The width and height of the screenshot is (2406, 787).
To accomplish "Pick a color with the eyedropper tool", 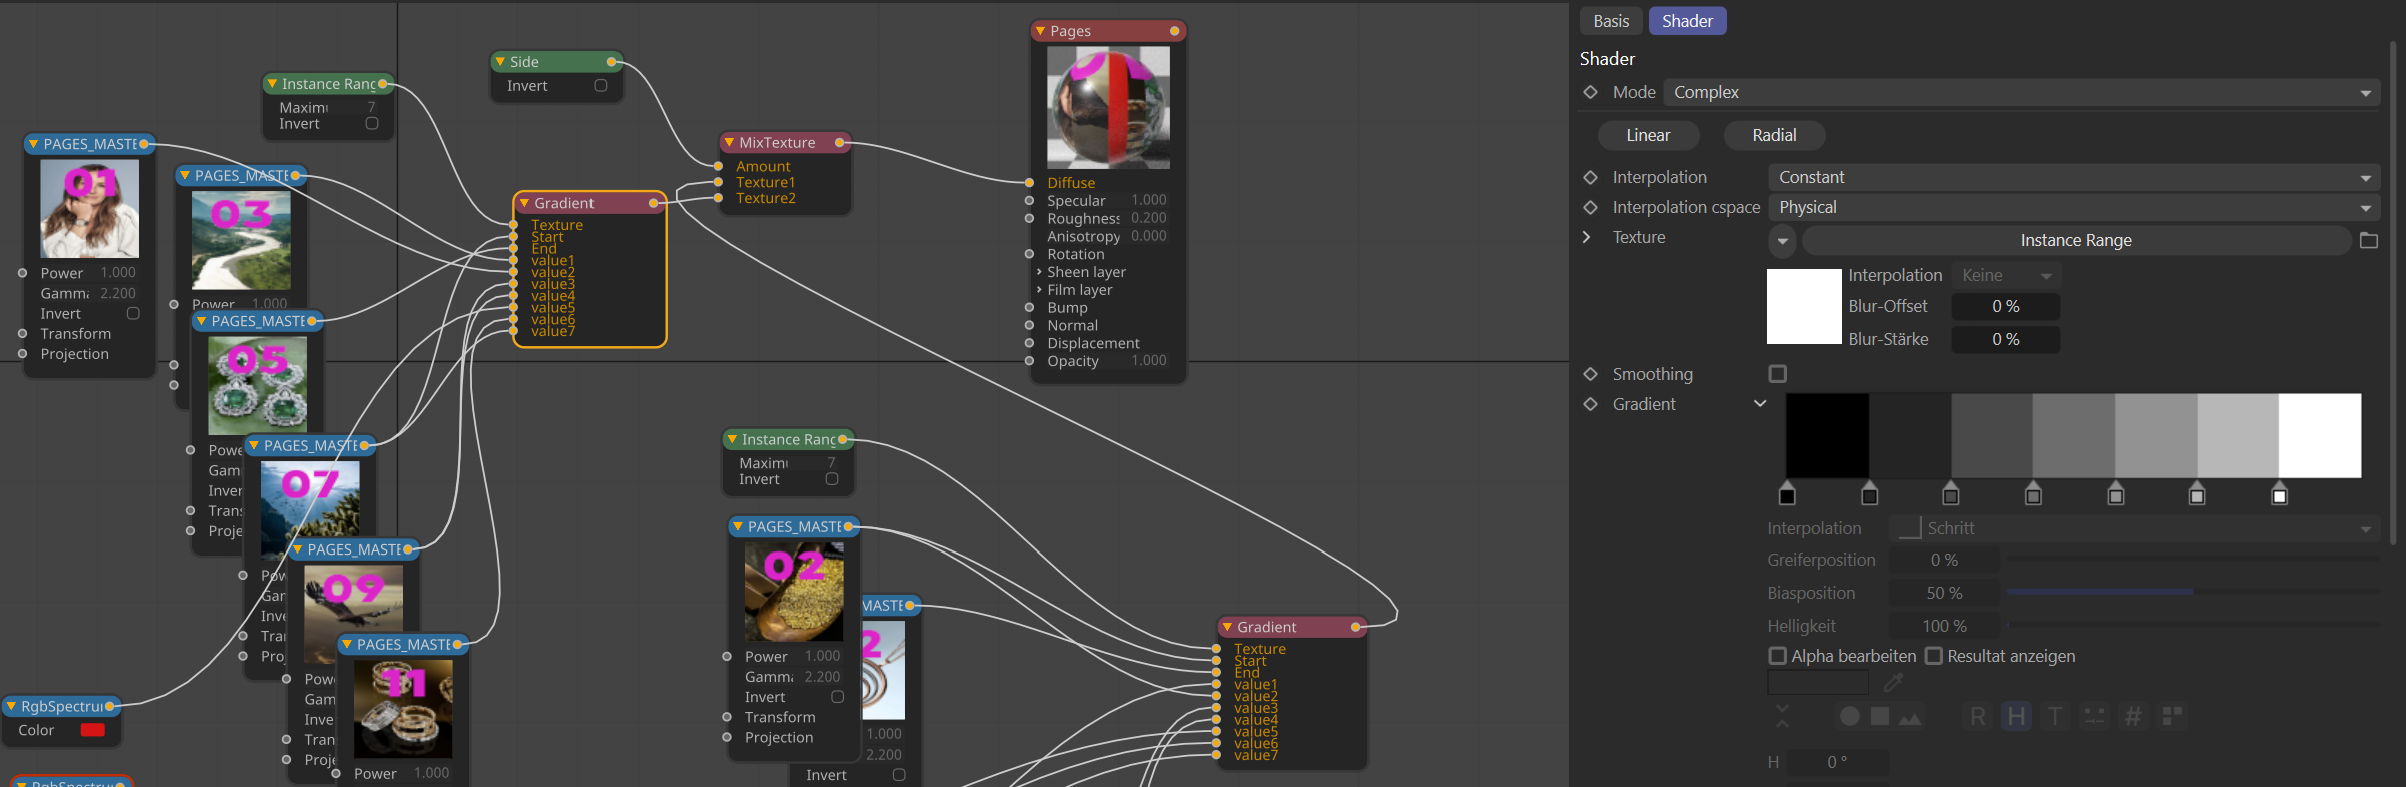I will [x=1893, y=683].
